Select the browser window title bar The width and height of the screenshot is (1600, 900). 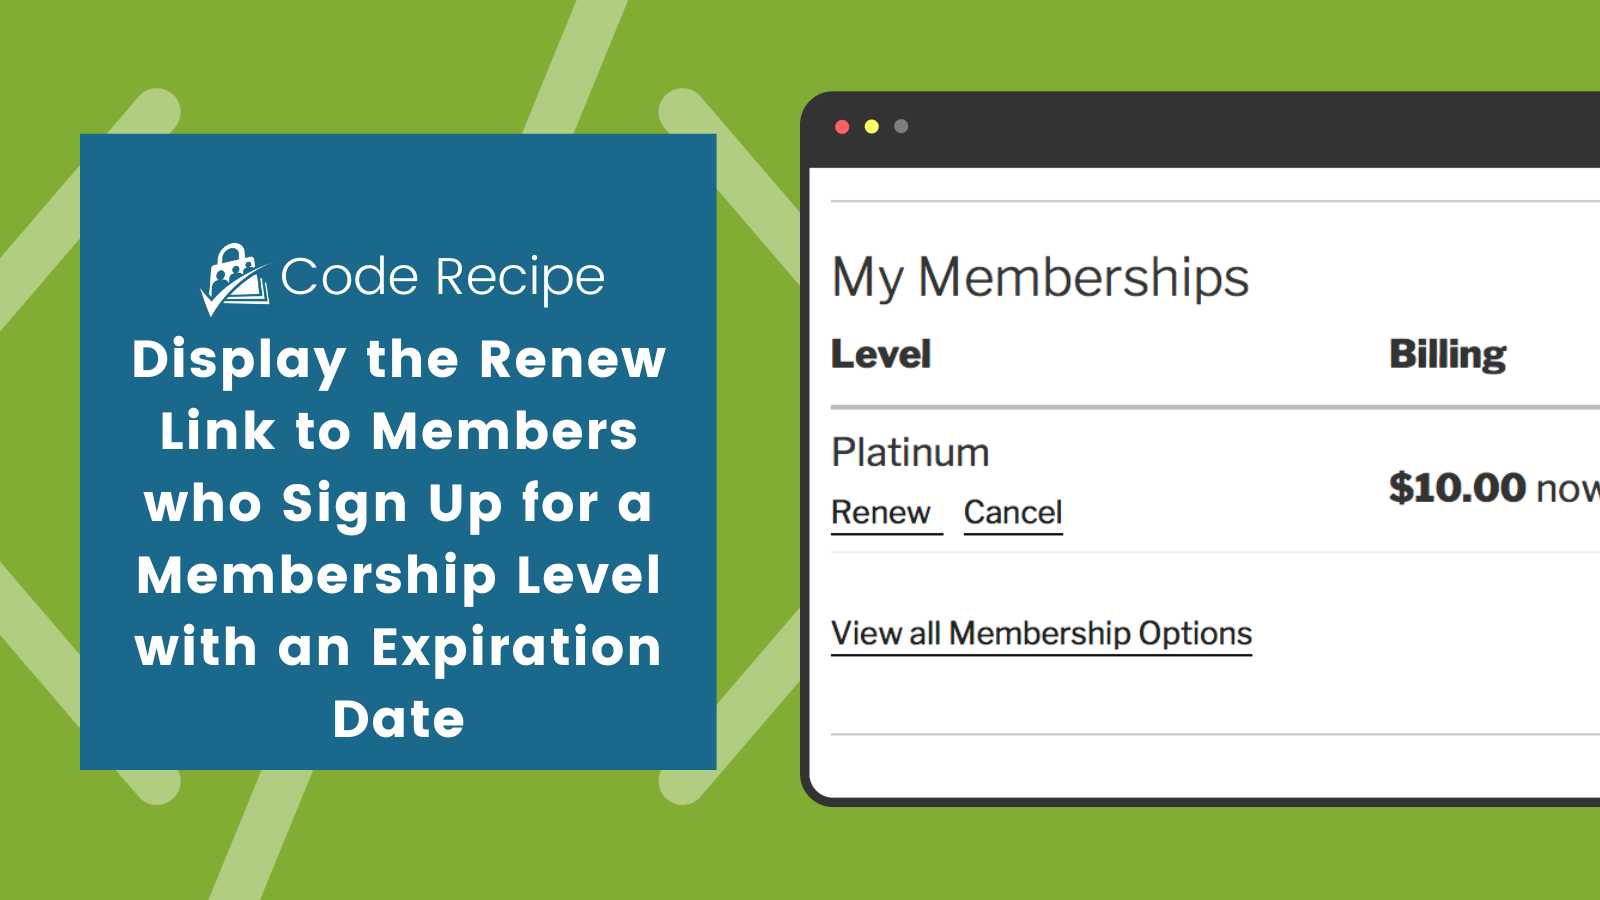1200,126
